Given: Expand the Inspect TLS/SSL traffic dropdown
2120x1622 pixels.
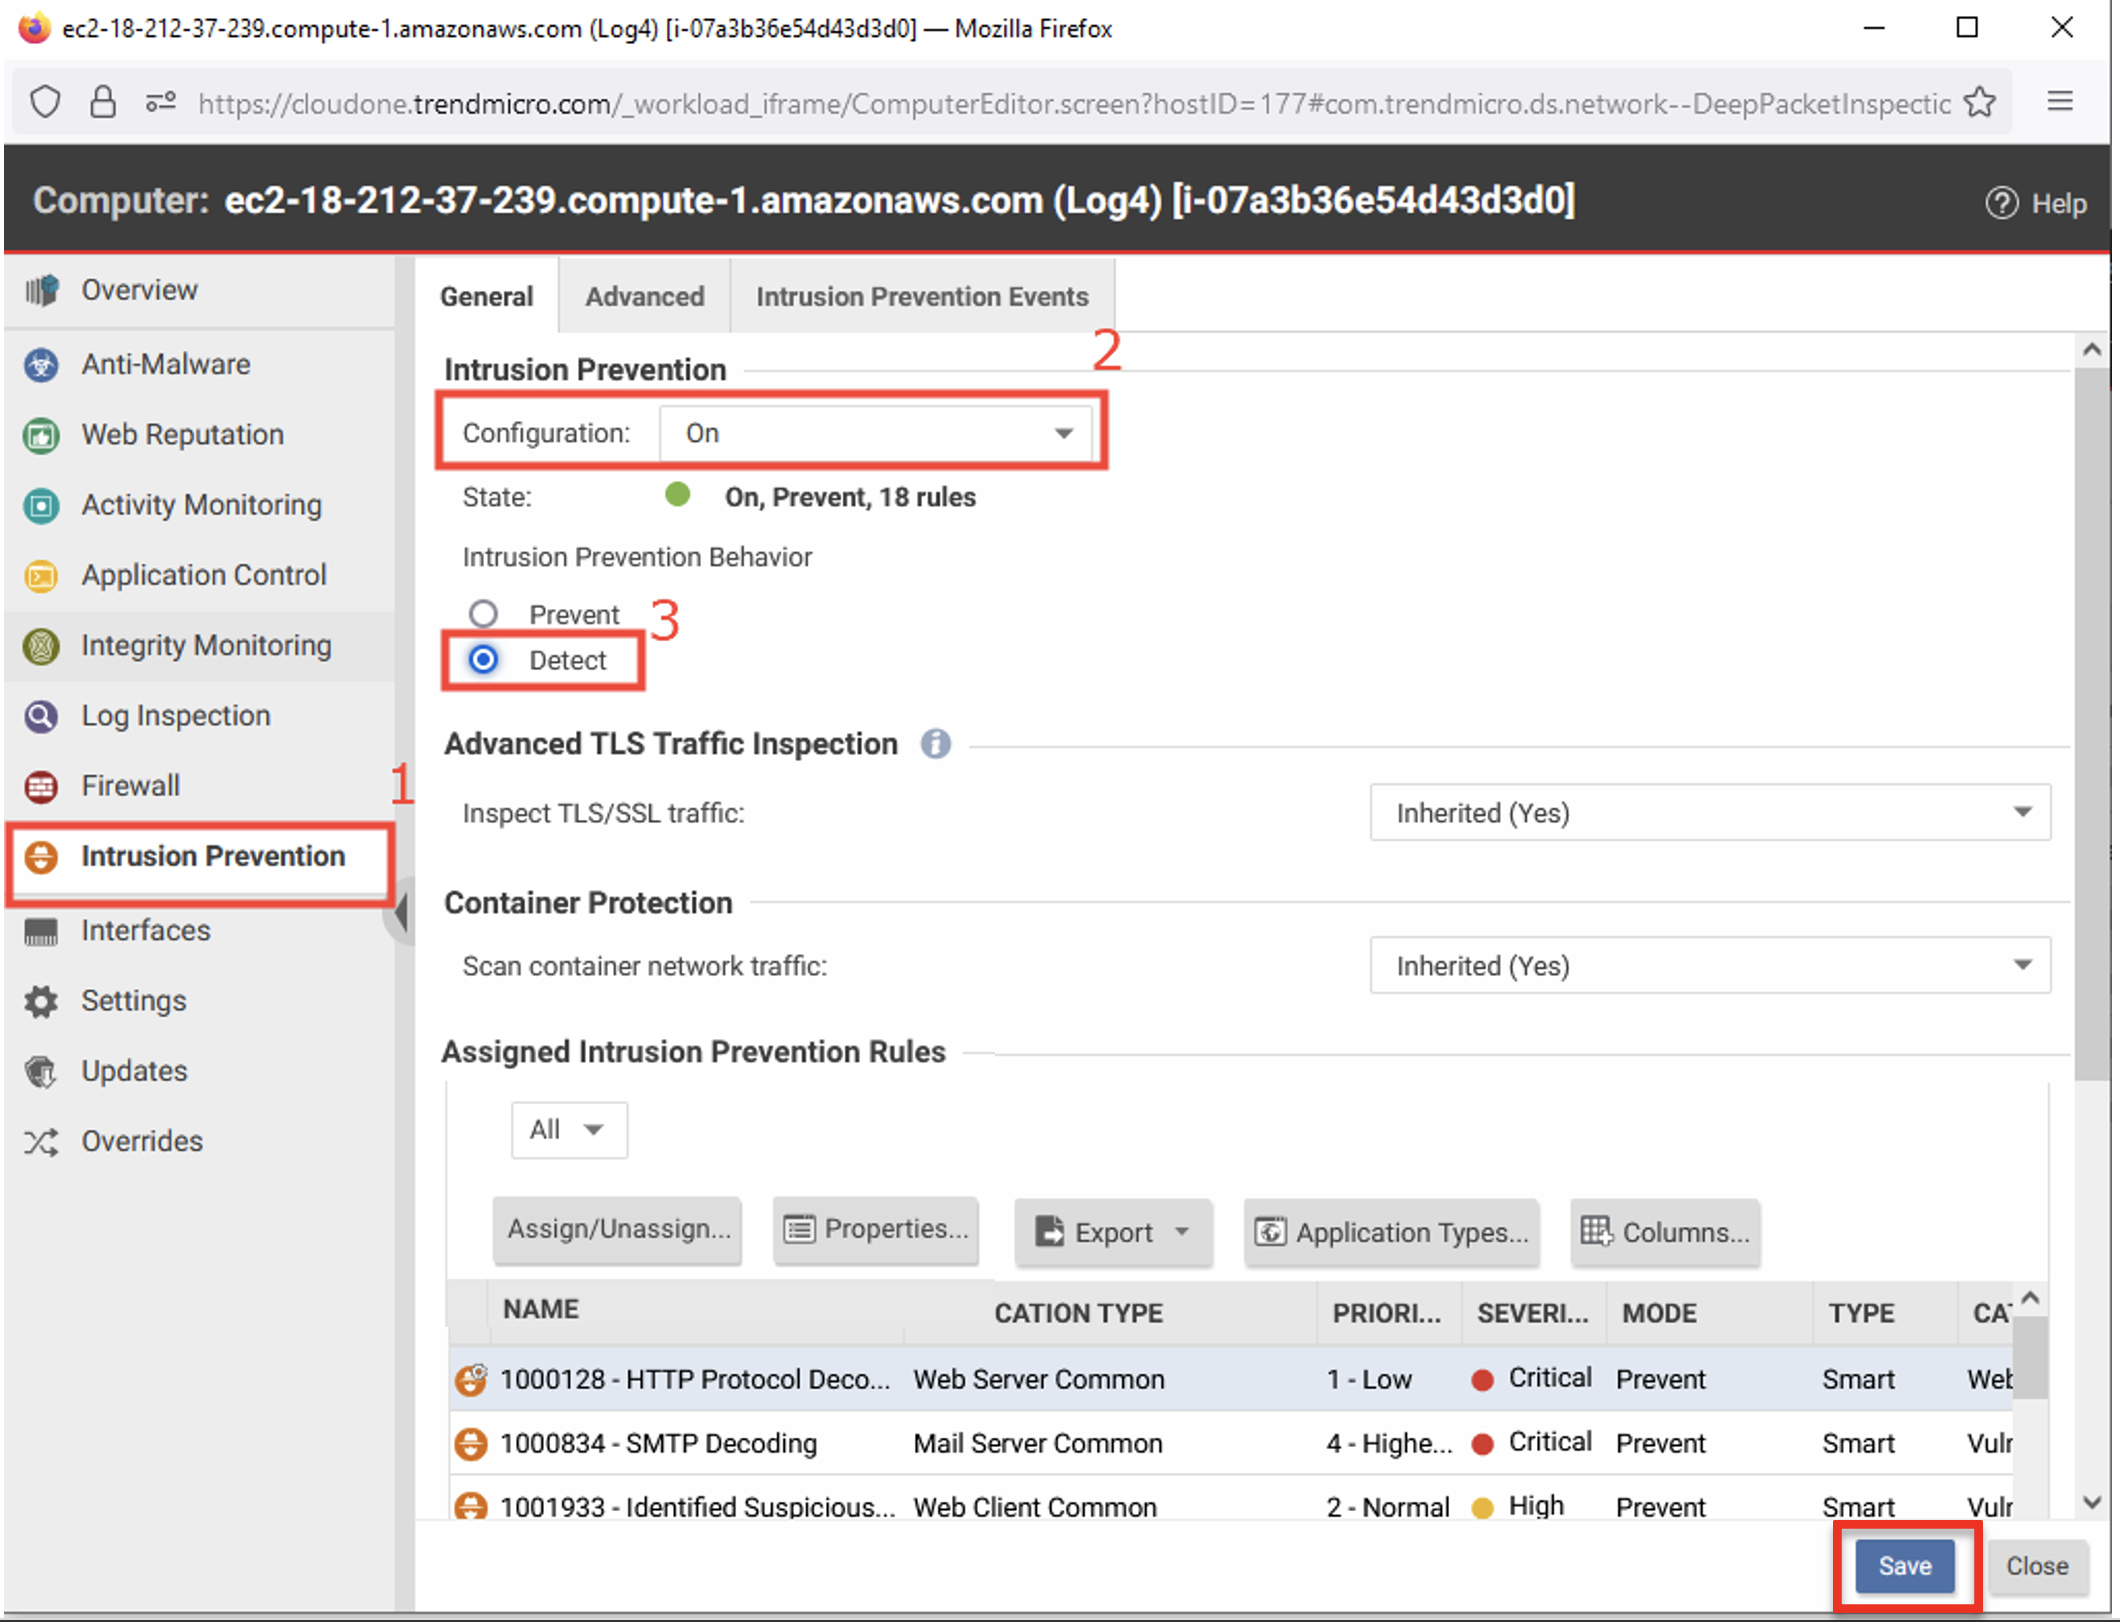Looking at the screenshot, I should [x=1709, y=813].
